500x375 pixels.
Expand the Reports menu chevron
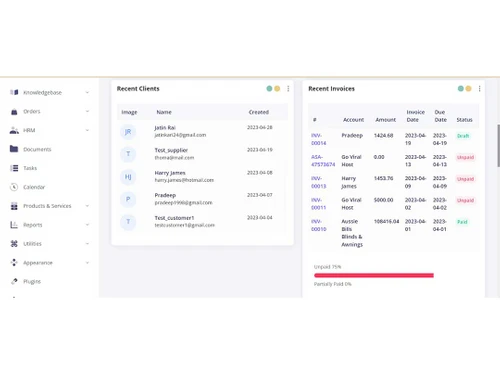click(87, 225)
